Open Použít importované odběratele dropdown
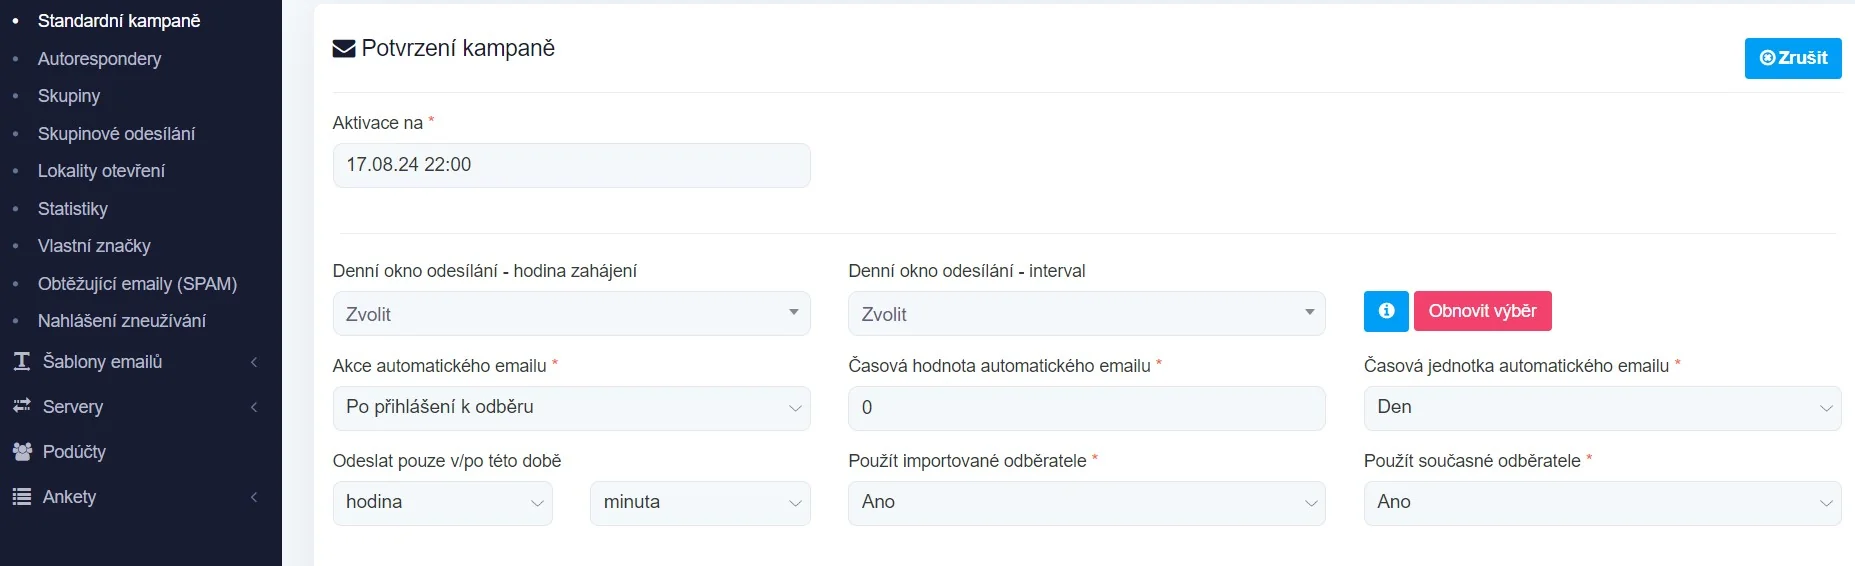The width and height of the screenshot is (1855, 566). pos(1086,503)
